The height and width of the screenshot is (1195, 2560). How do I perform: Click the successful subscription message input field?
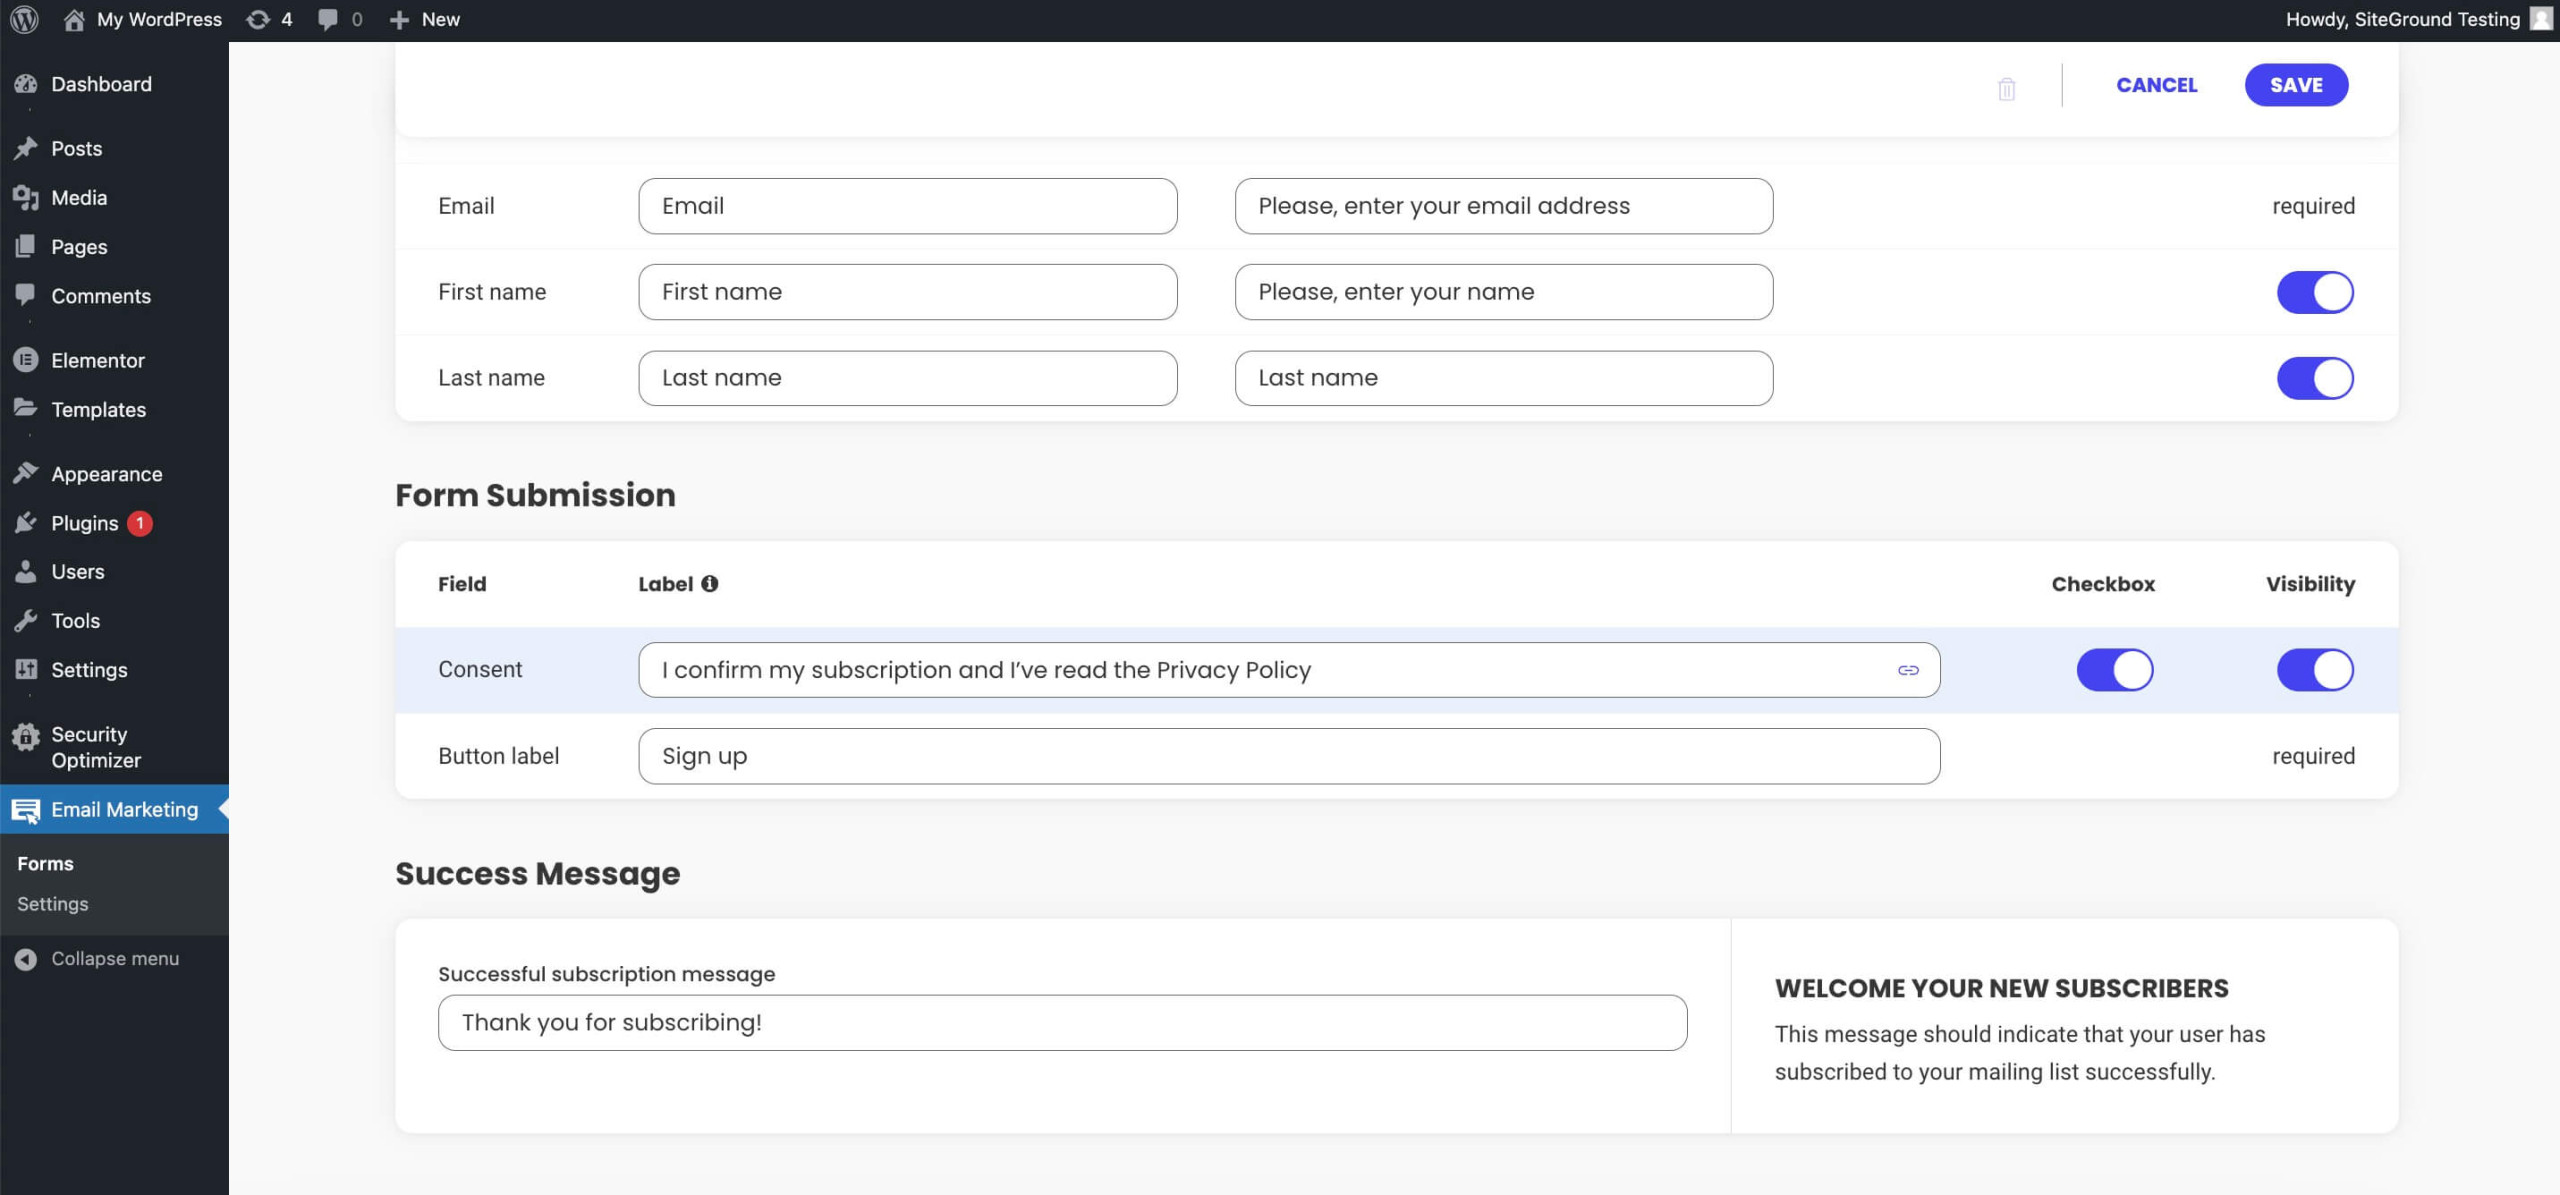tap(1063, 1022)
